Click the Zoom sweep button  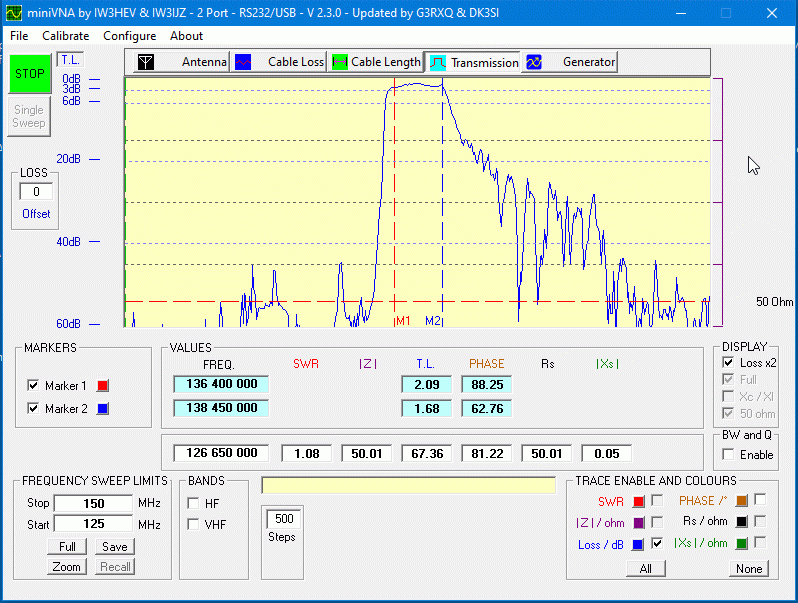tap(67, 567)
